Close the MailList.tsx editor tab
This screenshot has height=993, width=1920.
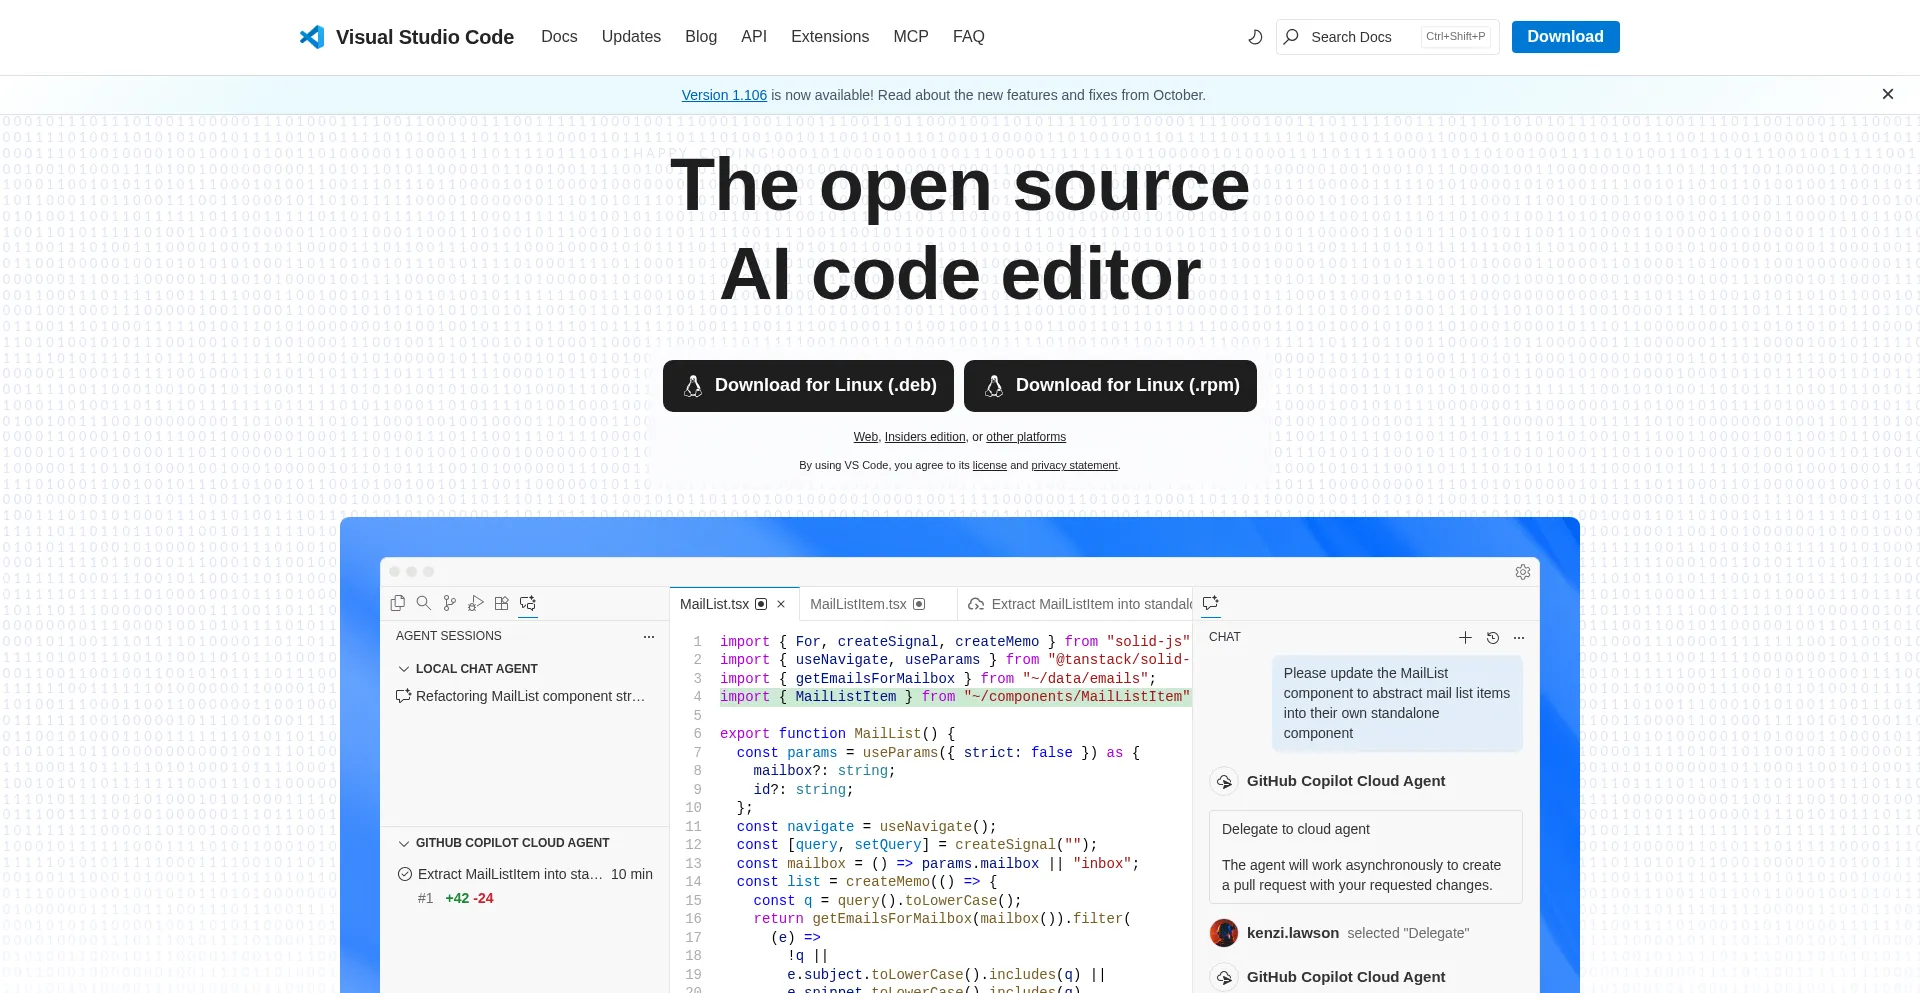pyautogui.click(x=781, y=604)
